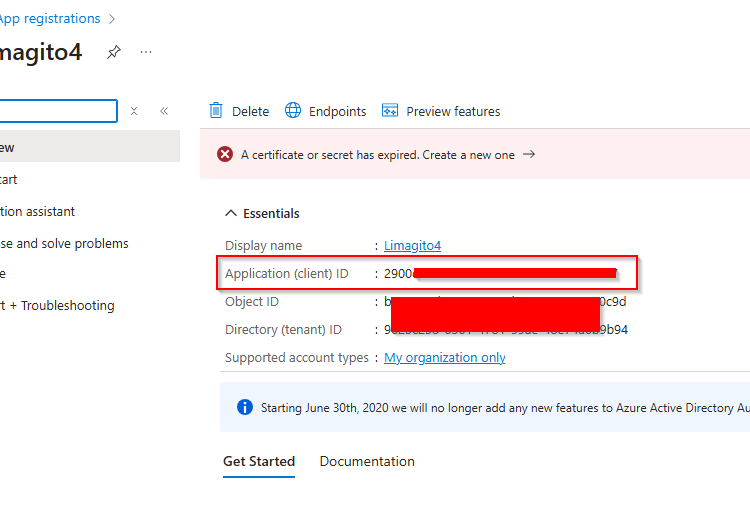The width and height of the screenshot is (750, 513).
Task: Click the Delete toolbar label
Action: pyautogui.click(x=250, y=111)
